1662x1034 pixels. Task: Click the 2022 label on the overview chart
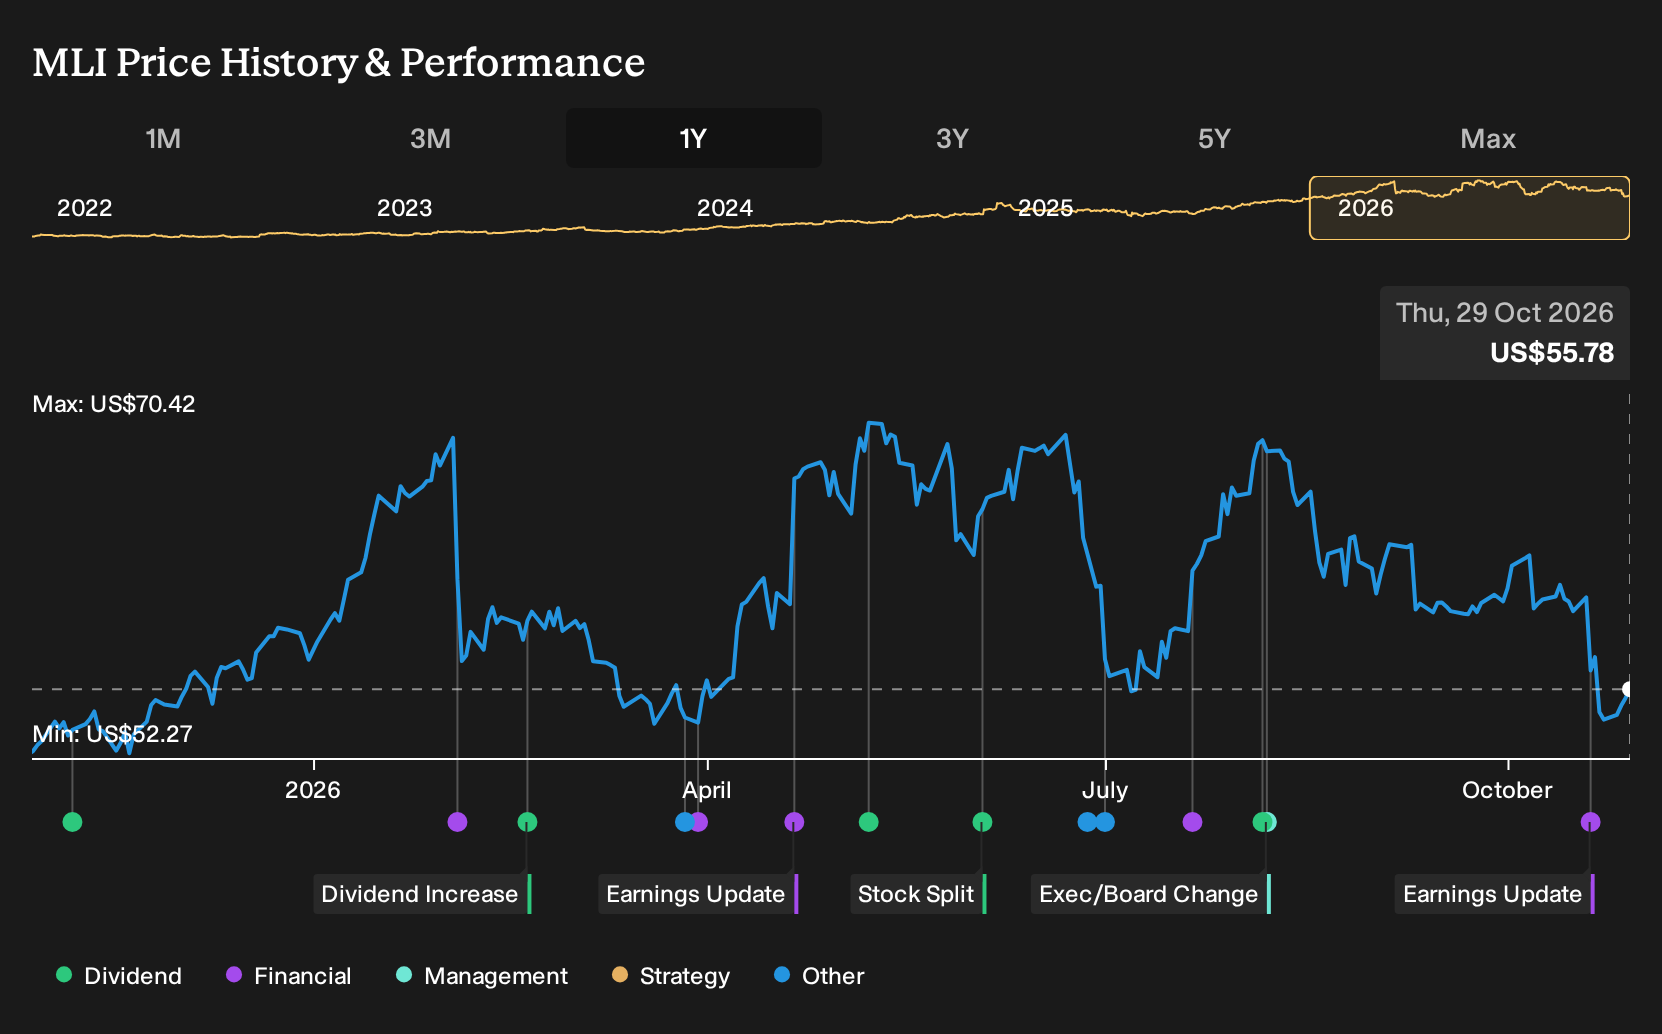84,208
